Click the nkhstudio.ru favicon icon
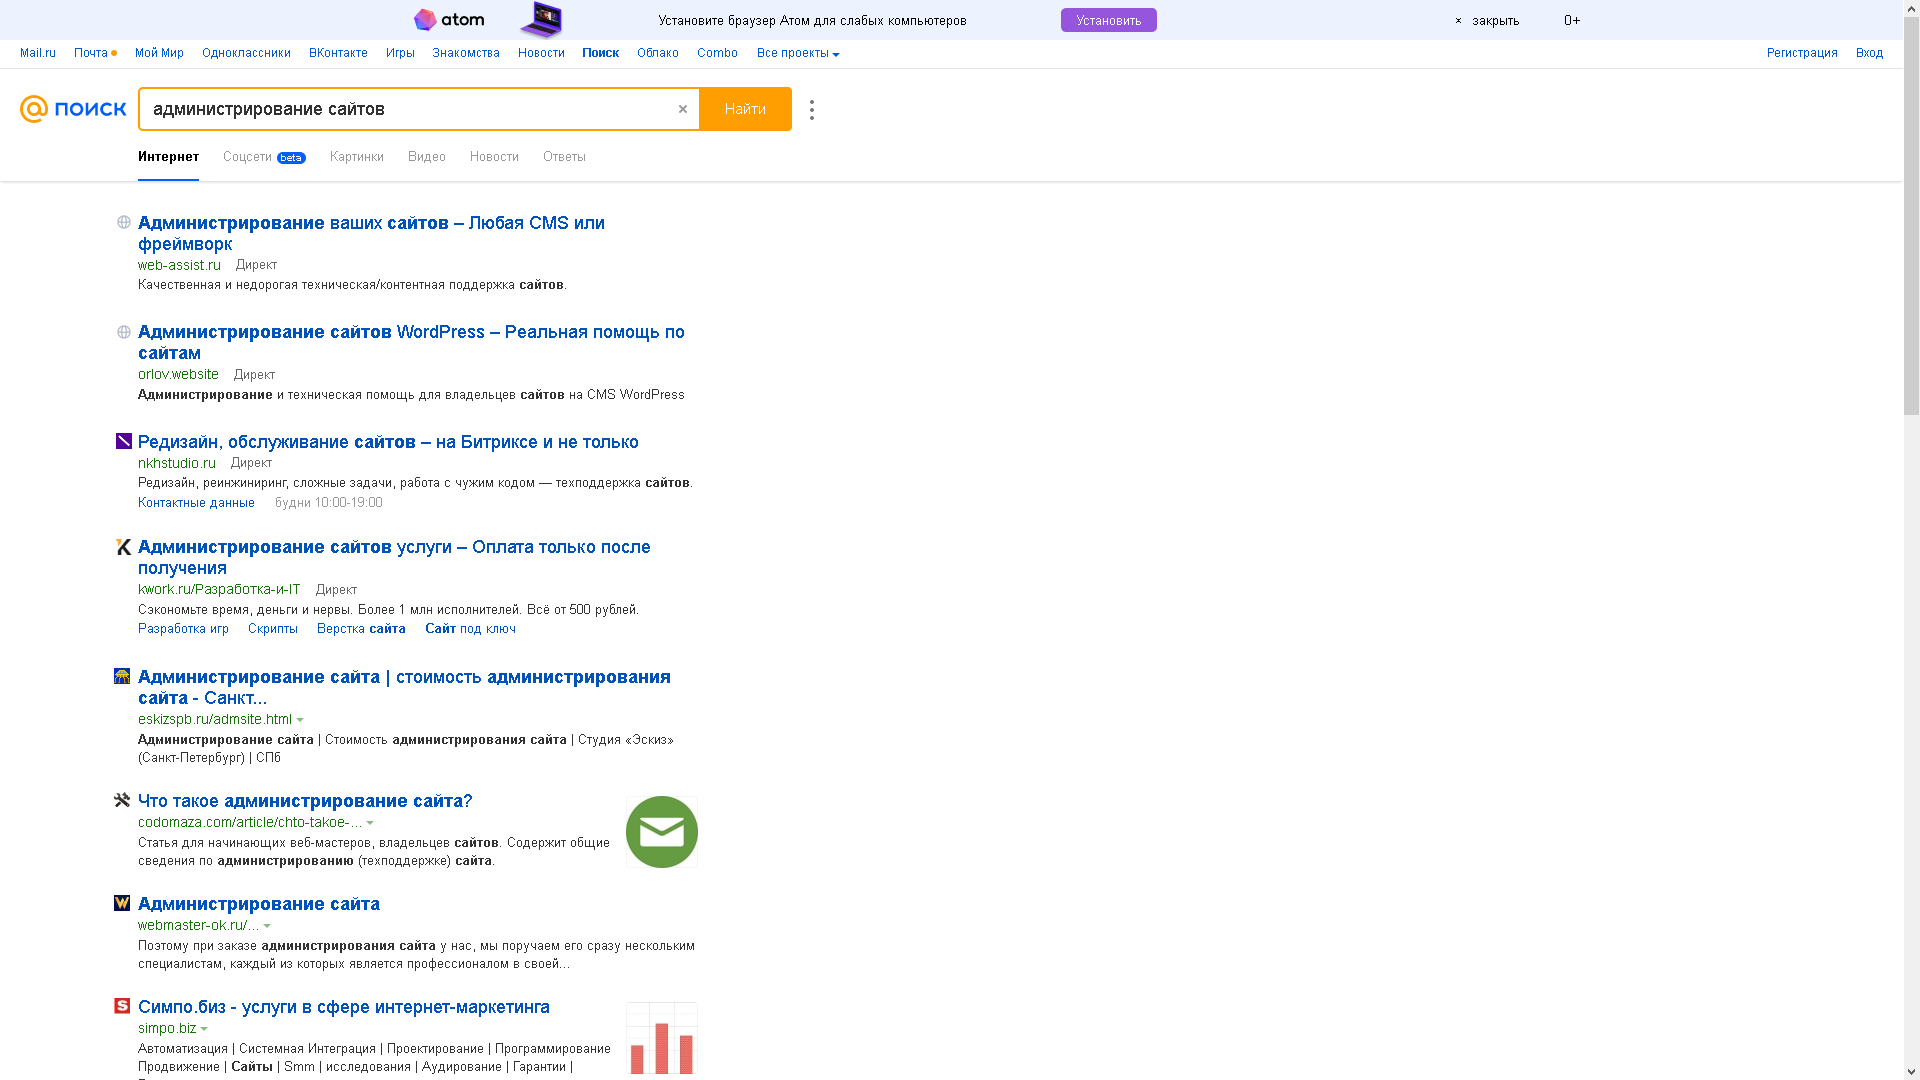Screen dimensions: 1920x1080 point(123,441)
